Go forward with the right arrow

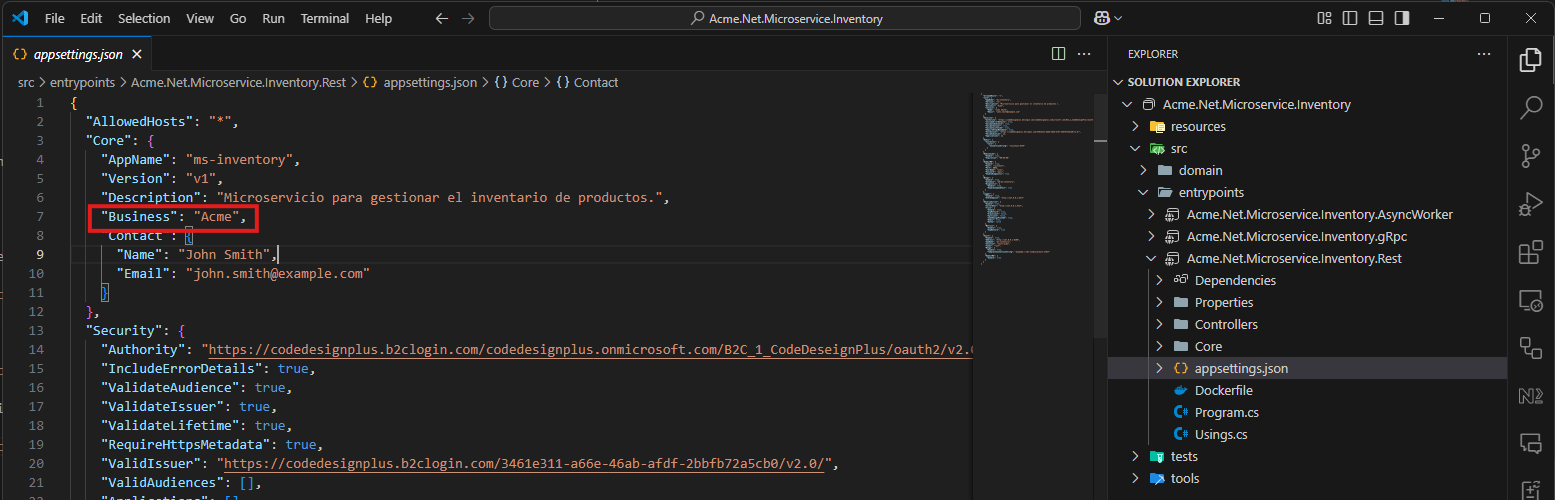click(468, 18)
